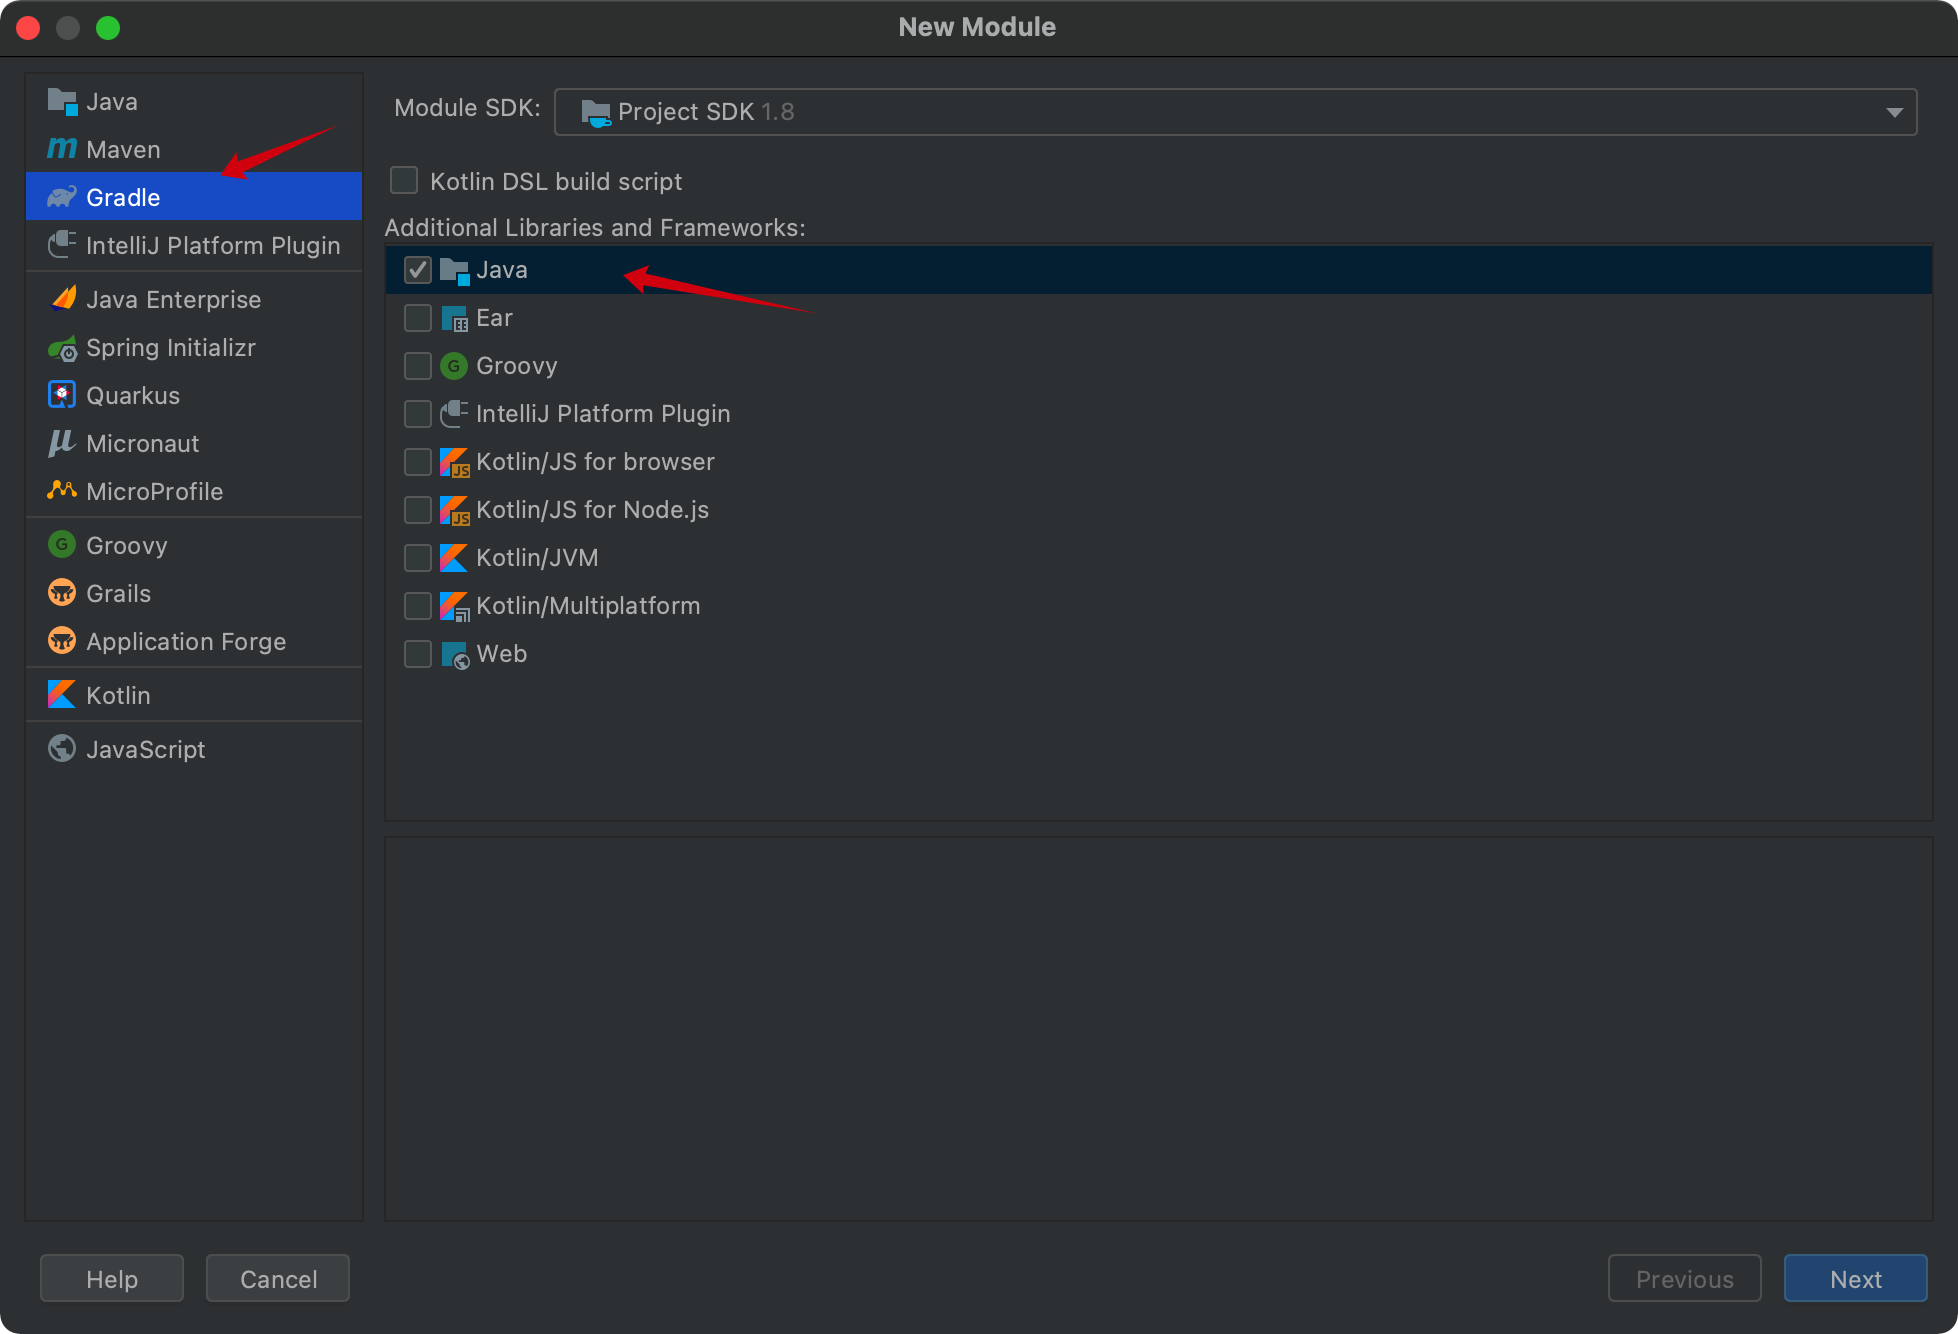This screenshot has height=1334, width=1958.
Task: Click the Groovy framework icon
Action: (455, 366)
